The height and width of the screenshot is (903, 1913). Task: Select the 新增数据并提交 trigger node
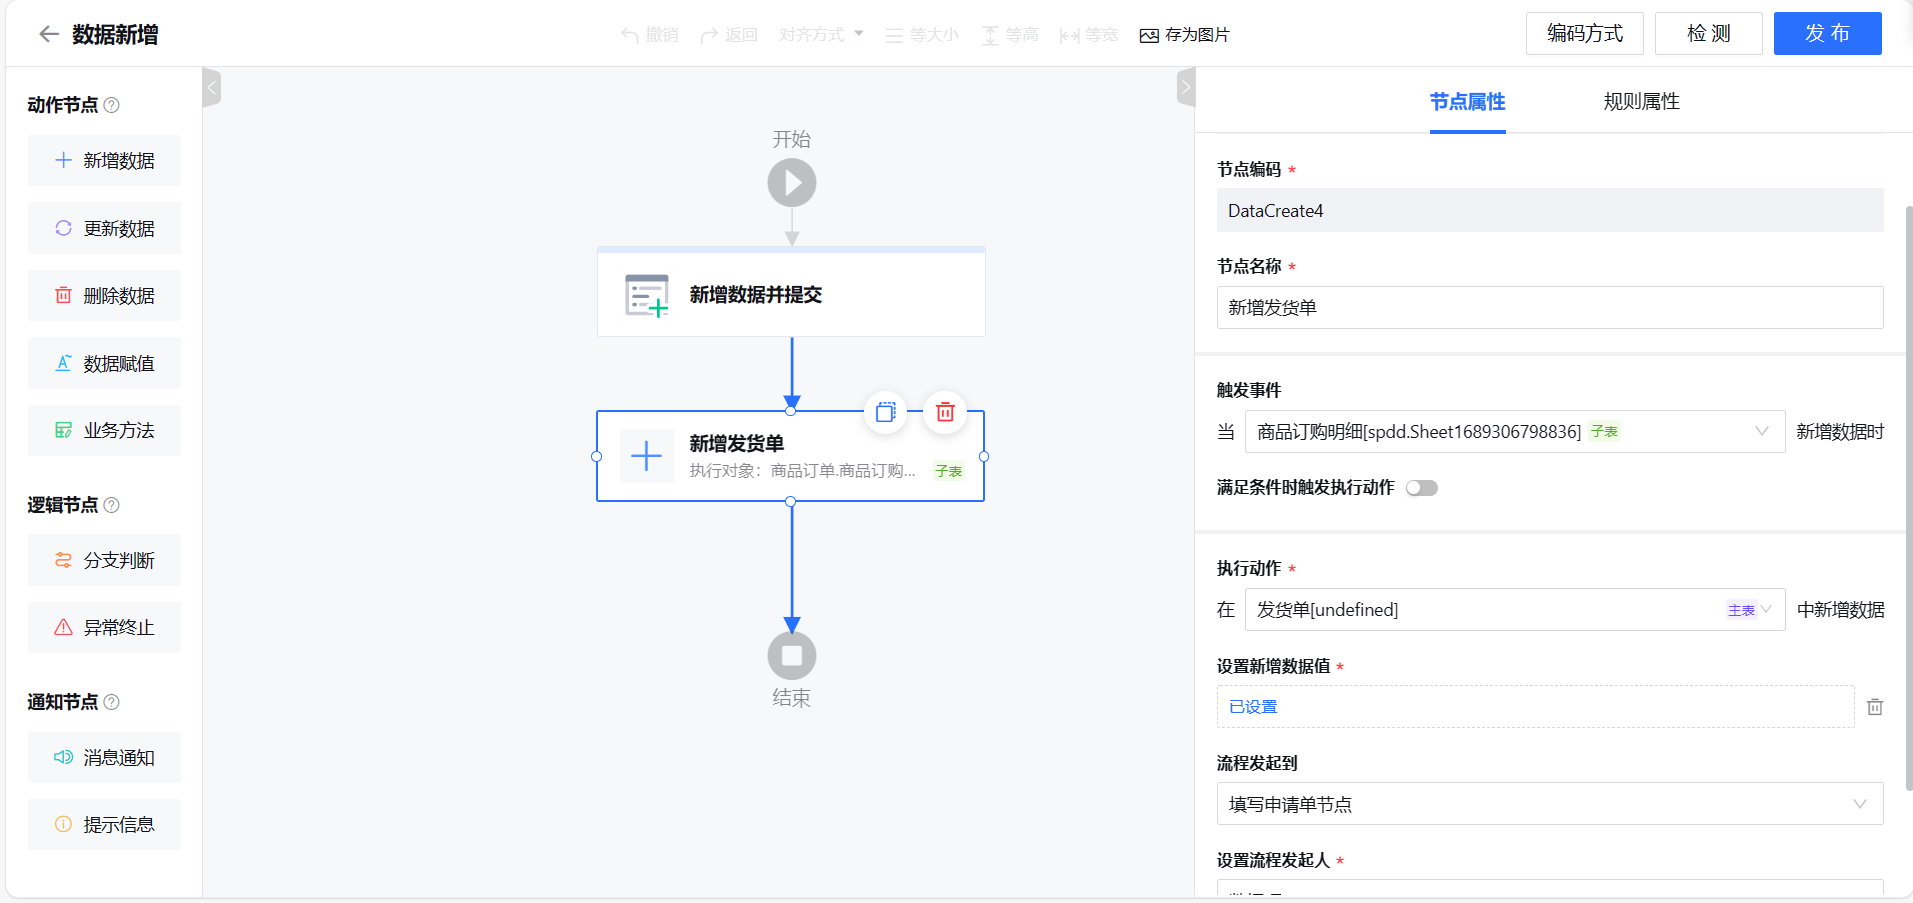791,292
